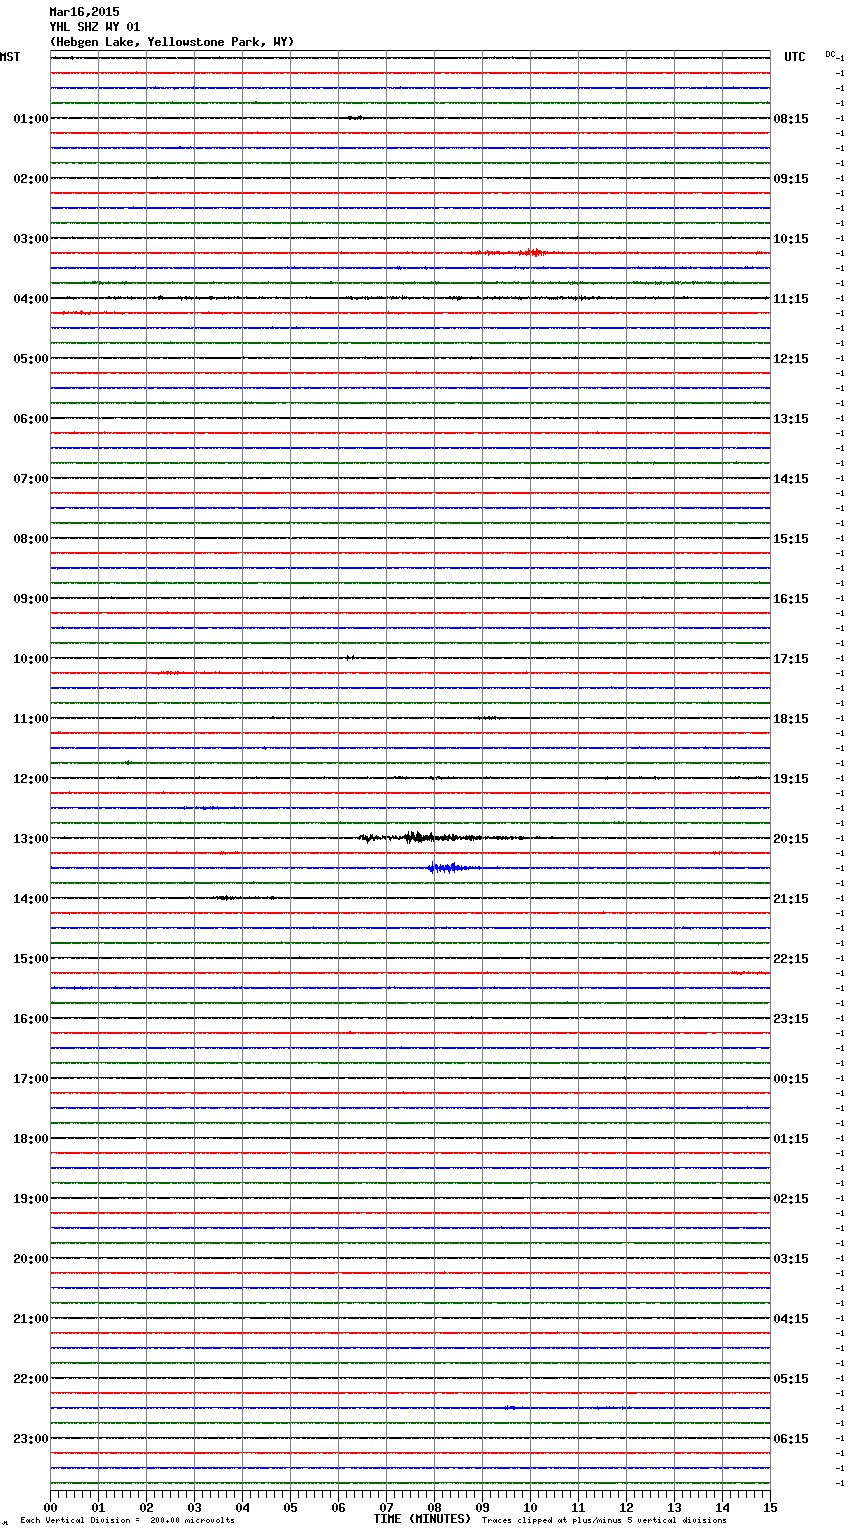Click the 08 minute tick on the bottom axis
This screenshot has width=850, height=1534.
[x=434, y=1507]
